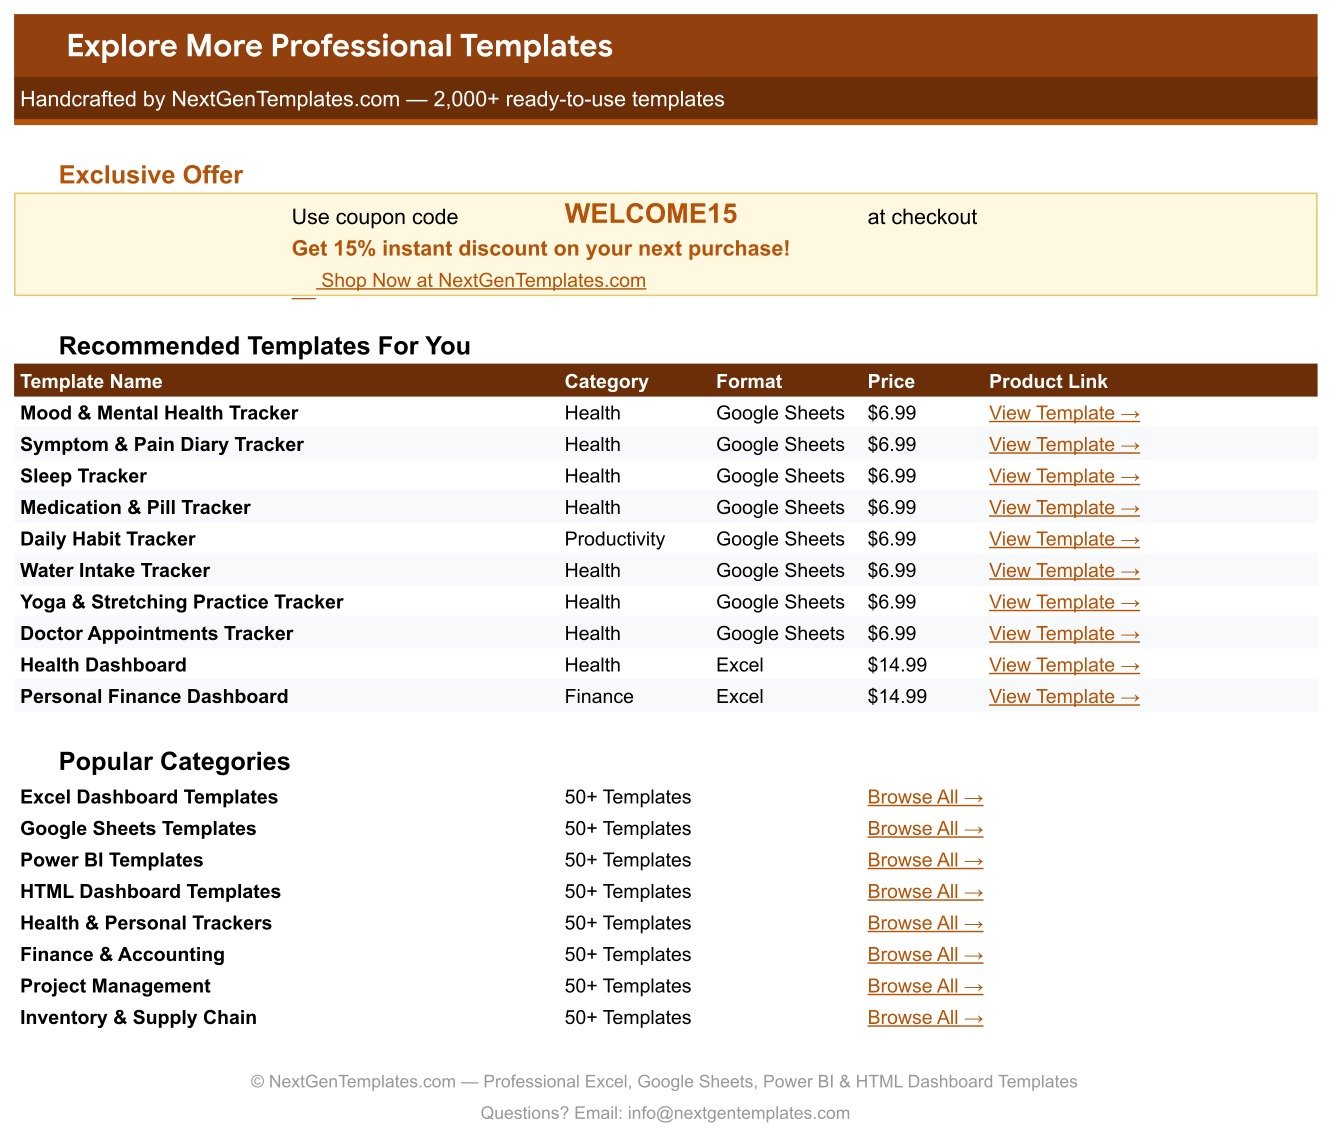Viewport: 1332px width, 1137px height.
Task: Click the Productivity category cell
Action: click(x=615, y=539)
